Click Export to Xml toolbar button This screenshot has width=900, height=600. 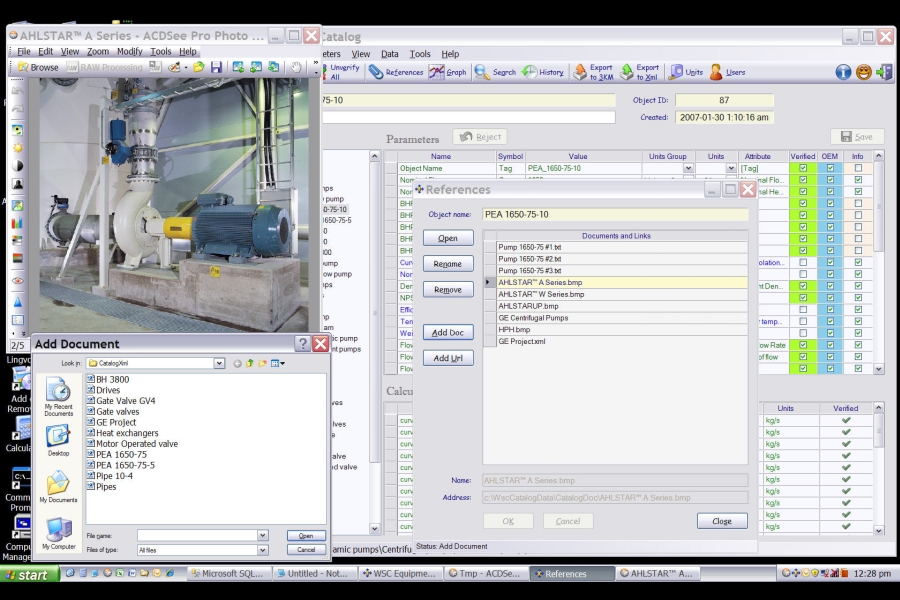(639, 72)
